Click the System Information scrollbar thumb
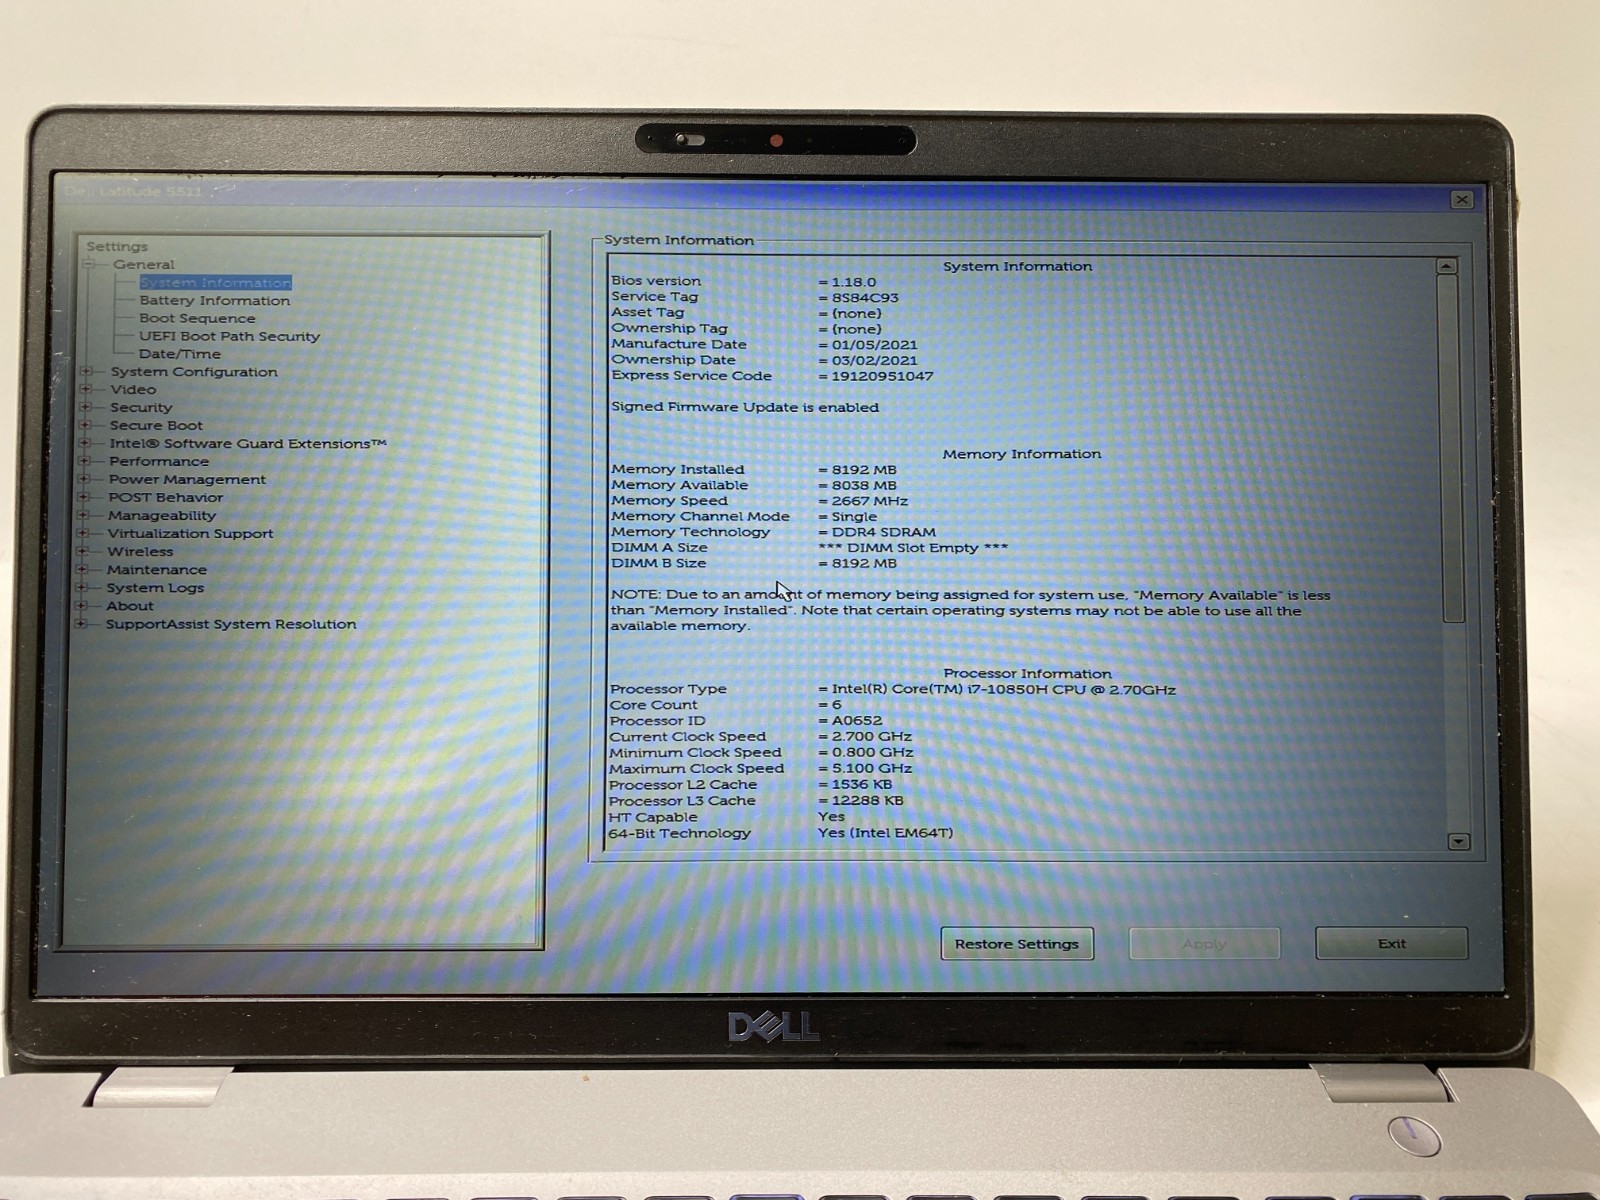Viewport: 1600px width, 1200px height. pyautogui.click(x=1451, y=448)
